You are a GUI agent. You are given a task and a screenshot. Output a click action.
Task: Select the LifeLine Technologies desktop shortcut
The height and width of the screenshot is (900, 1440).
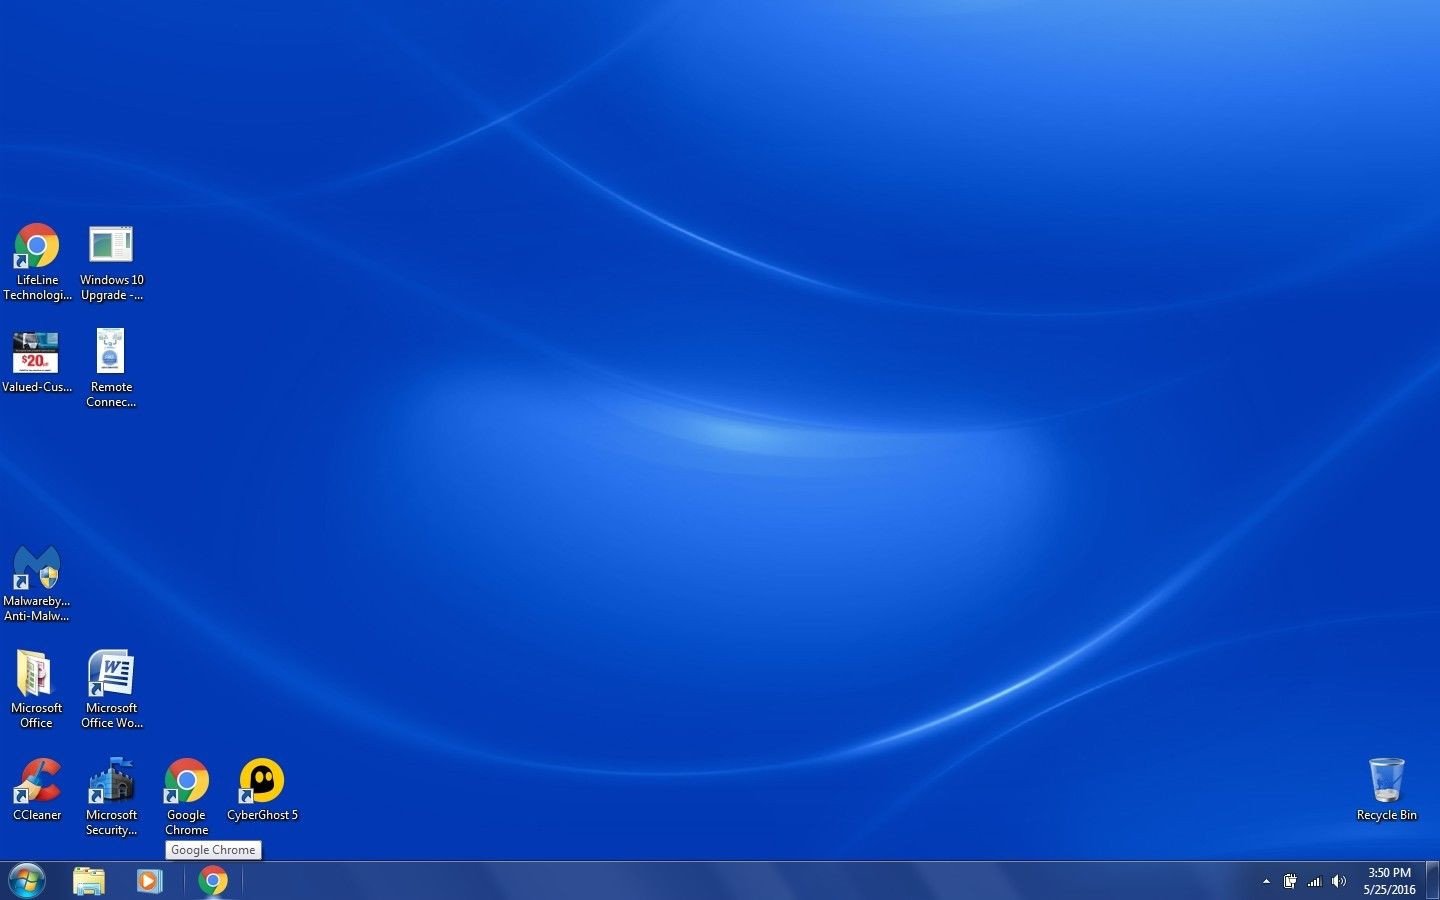pos(37,247)
